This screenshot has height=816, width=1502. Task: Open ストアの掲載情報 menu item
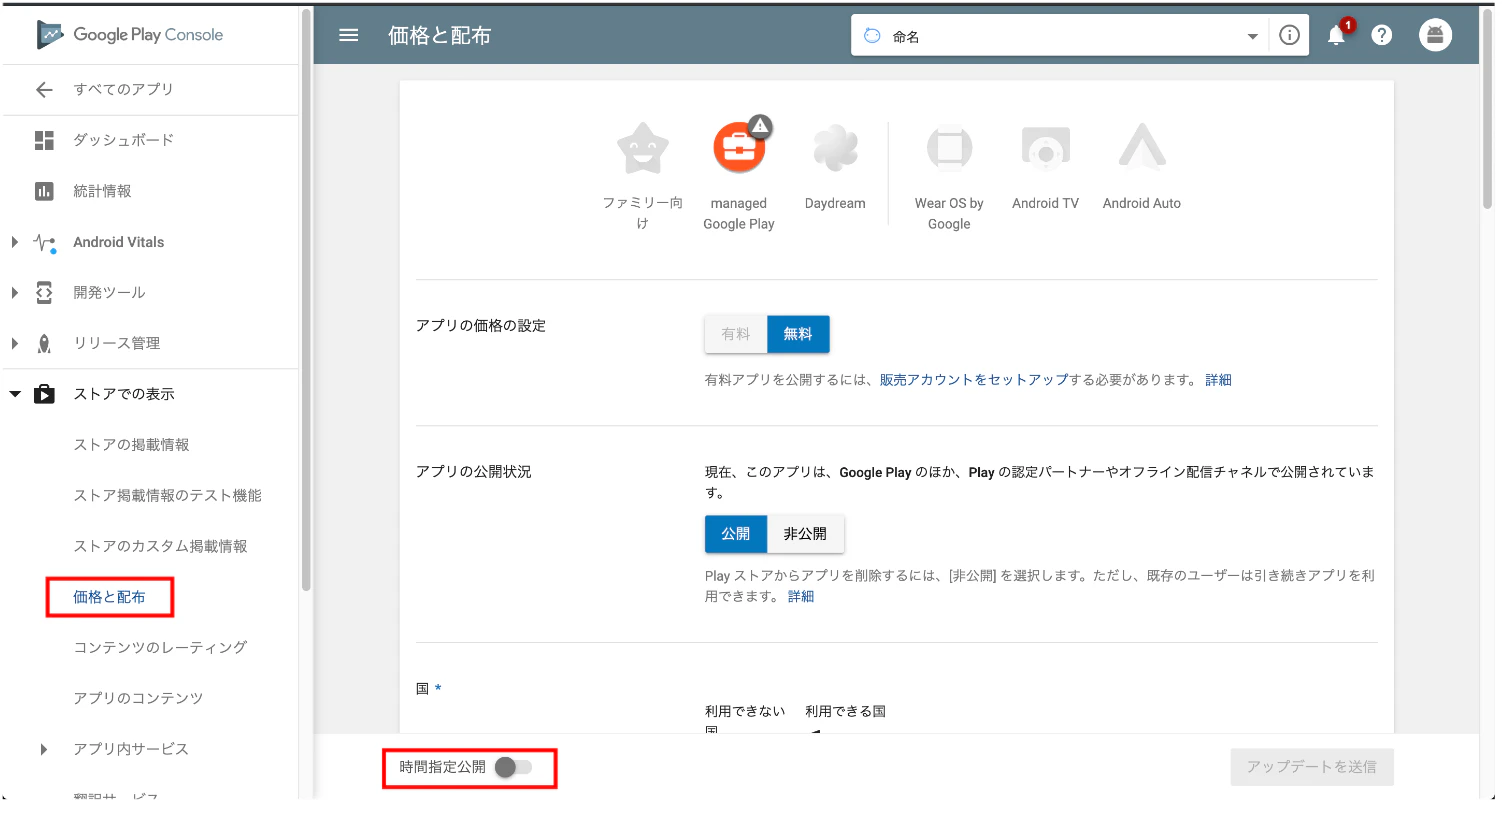[131, 445]
